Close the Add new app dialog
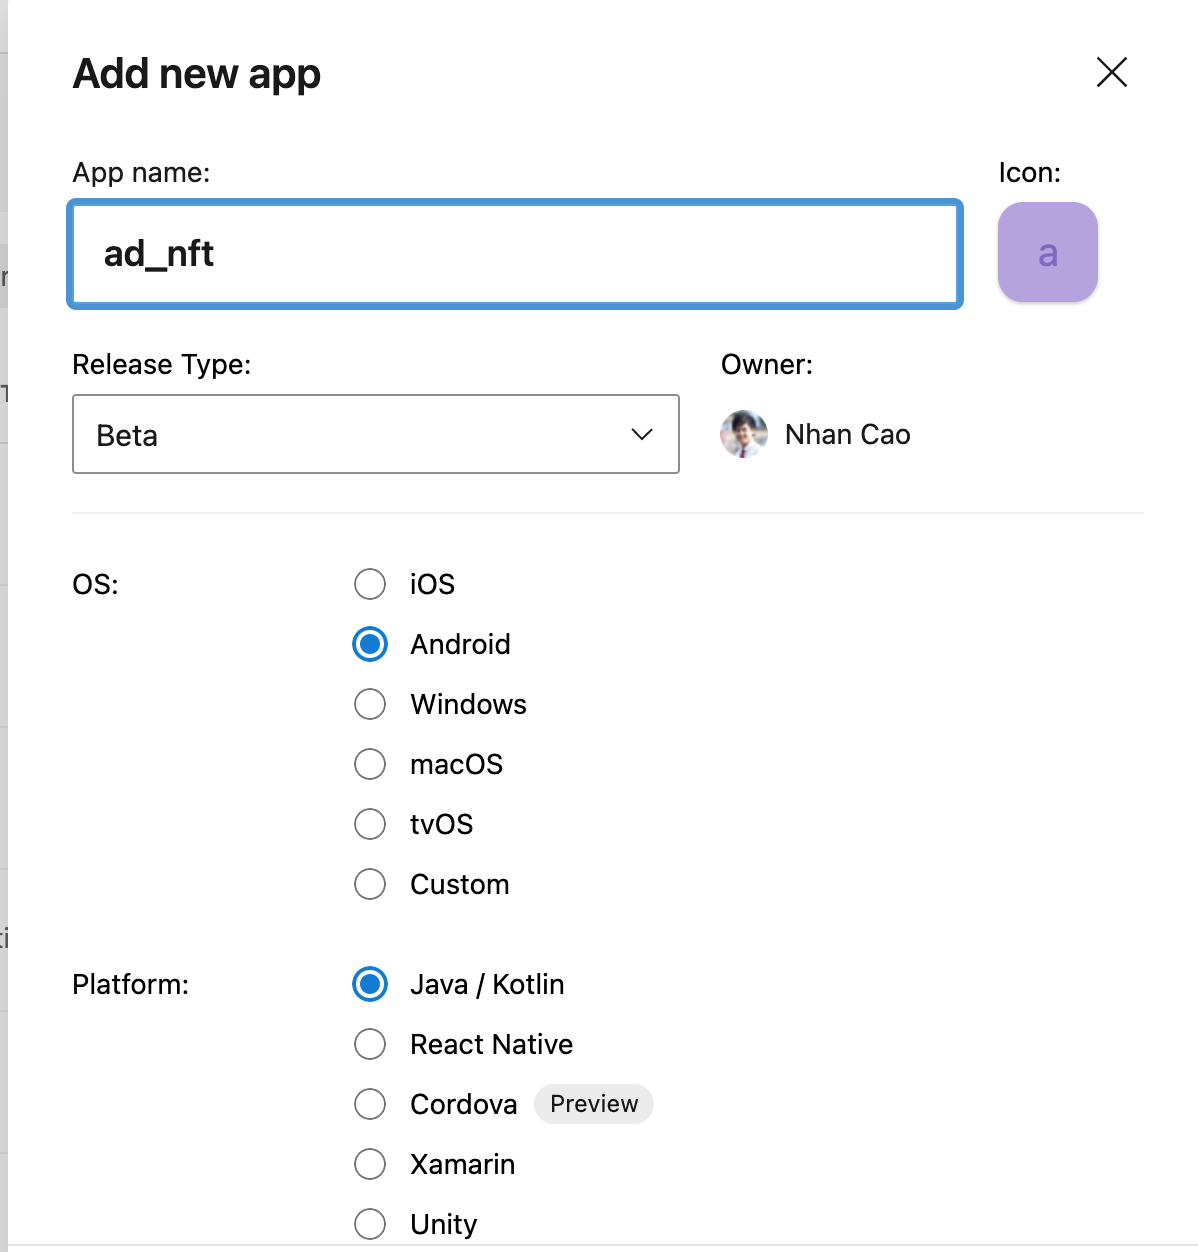This screenshot has height=1252, width=1198. point(1111,72)
